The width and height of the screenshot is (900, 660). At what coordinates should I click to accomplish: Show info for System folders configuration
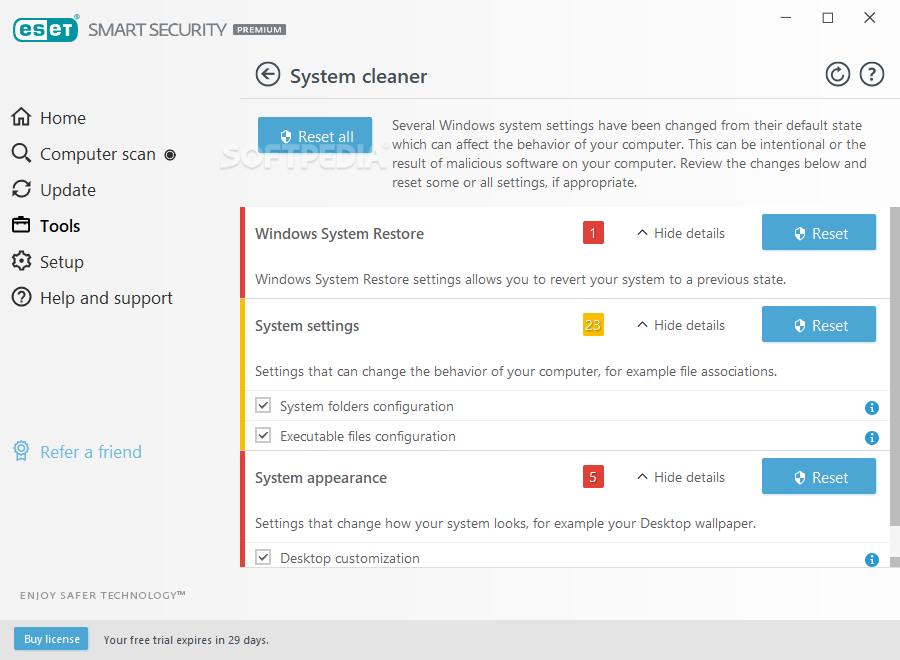click(x=871, y=407)
